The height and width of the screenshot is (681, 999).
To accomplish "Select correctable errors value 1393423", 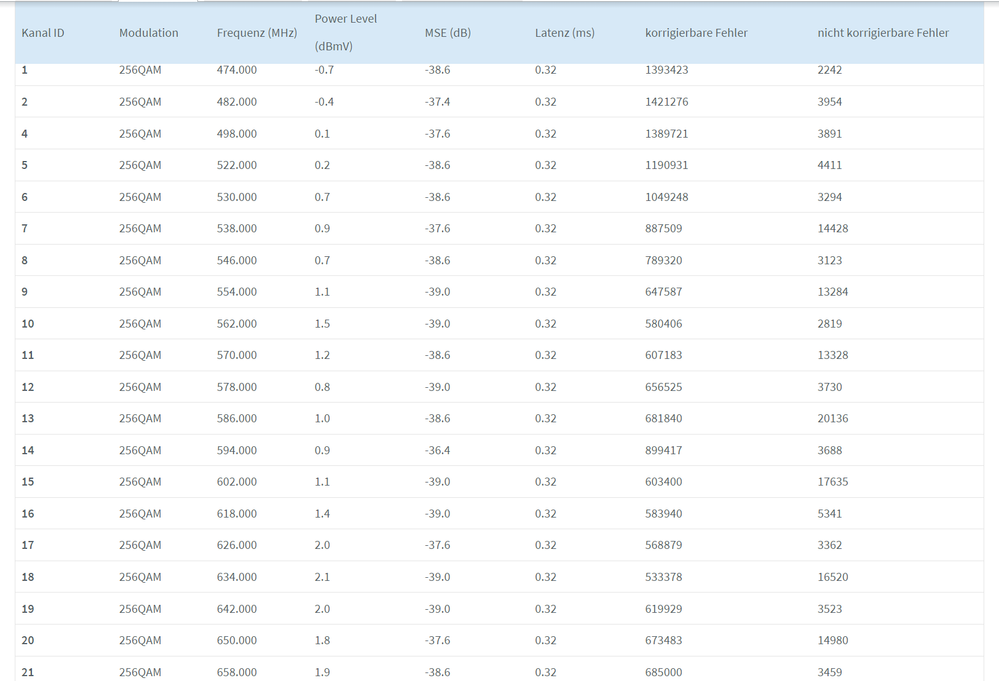I will [x=666, y=70].
